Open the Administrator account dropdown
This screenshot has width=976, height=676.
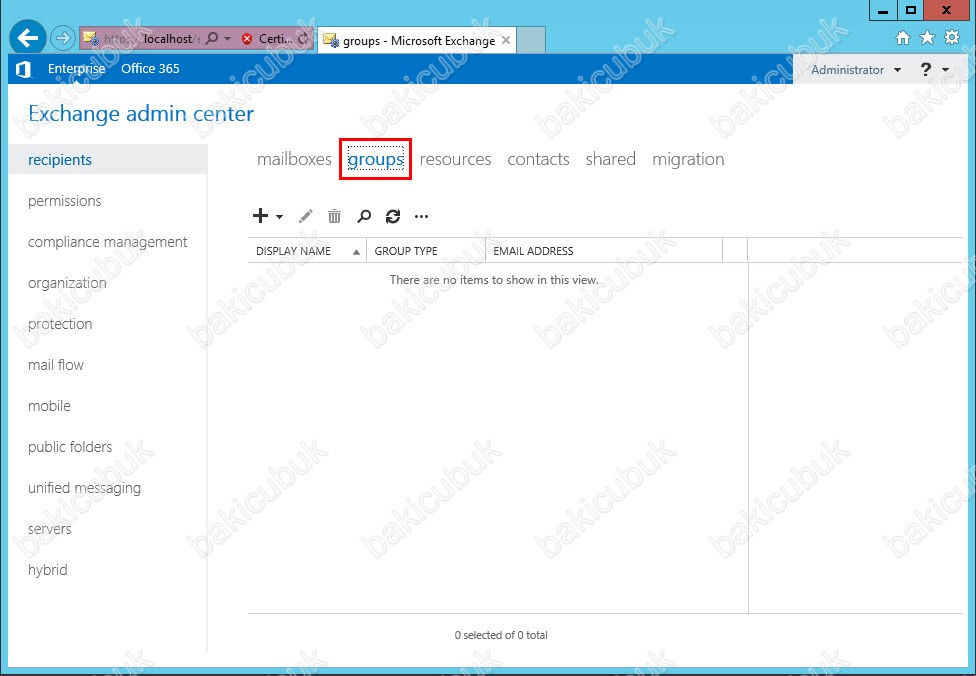pyautogui.click(x=856, y=70)
